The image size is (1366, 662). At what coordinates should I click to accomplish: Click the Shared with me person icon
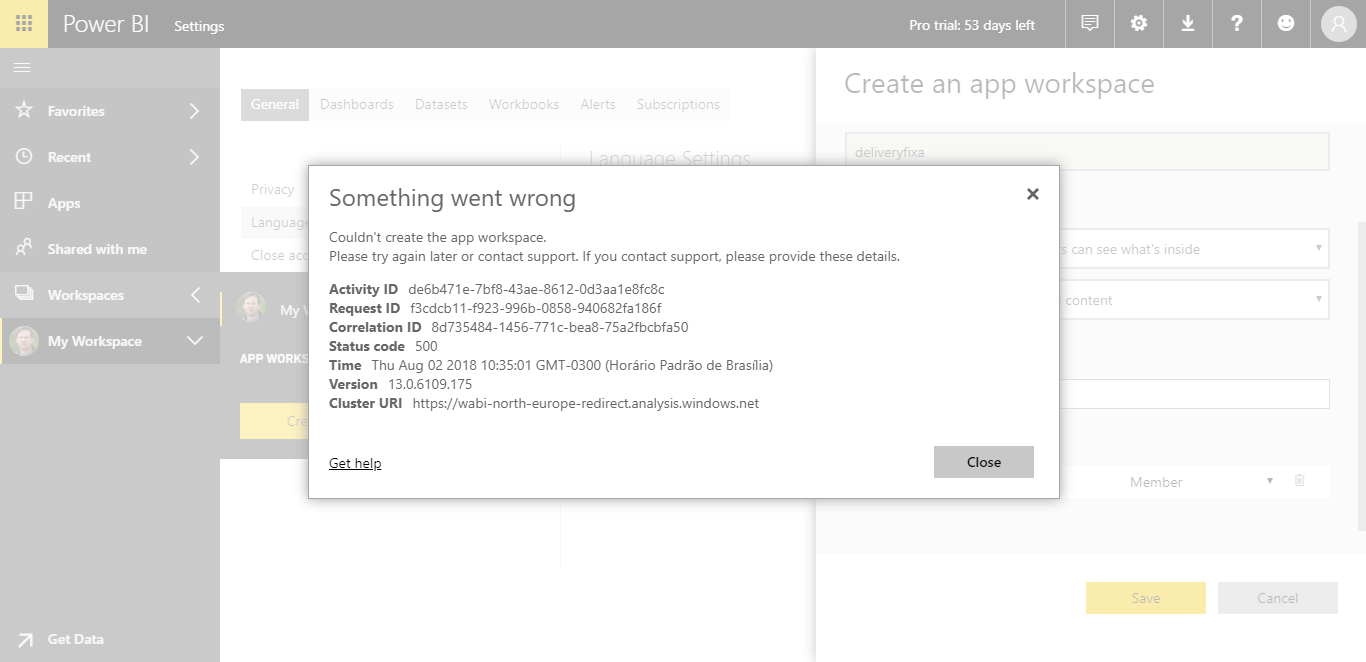point(24,248)
